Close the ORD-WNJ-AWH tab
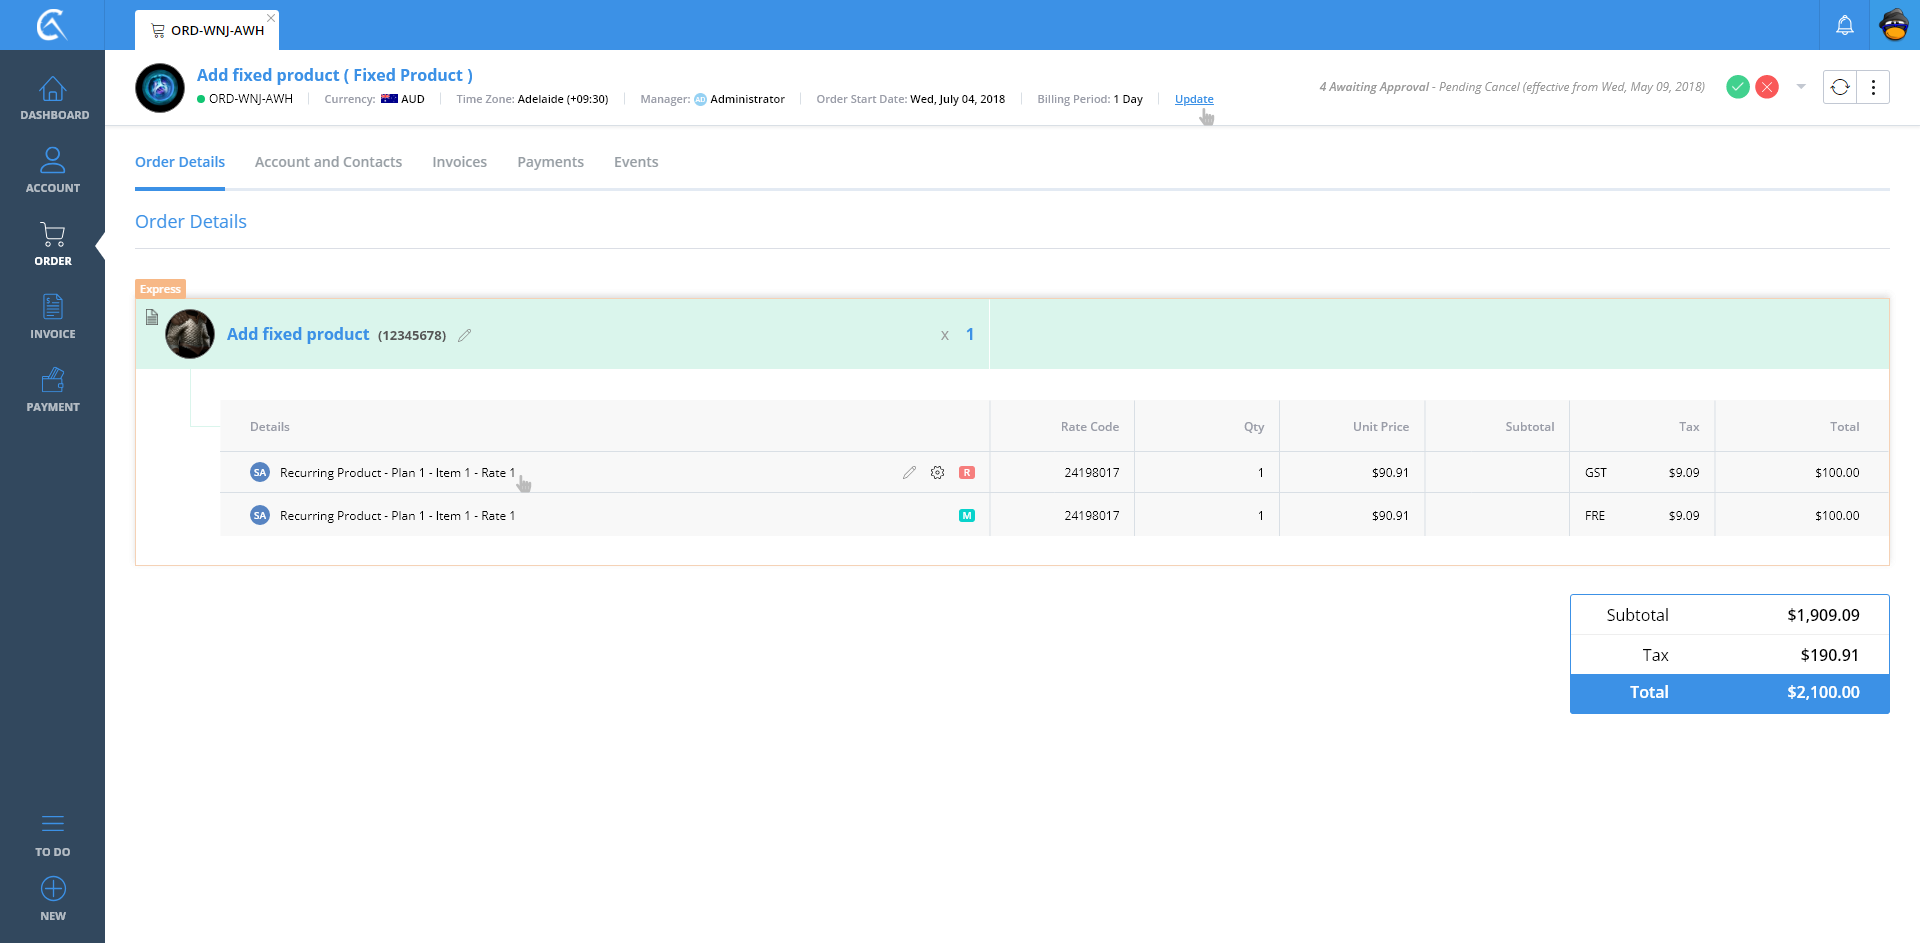 (271, 18)
